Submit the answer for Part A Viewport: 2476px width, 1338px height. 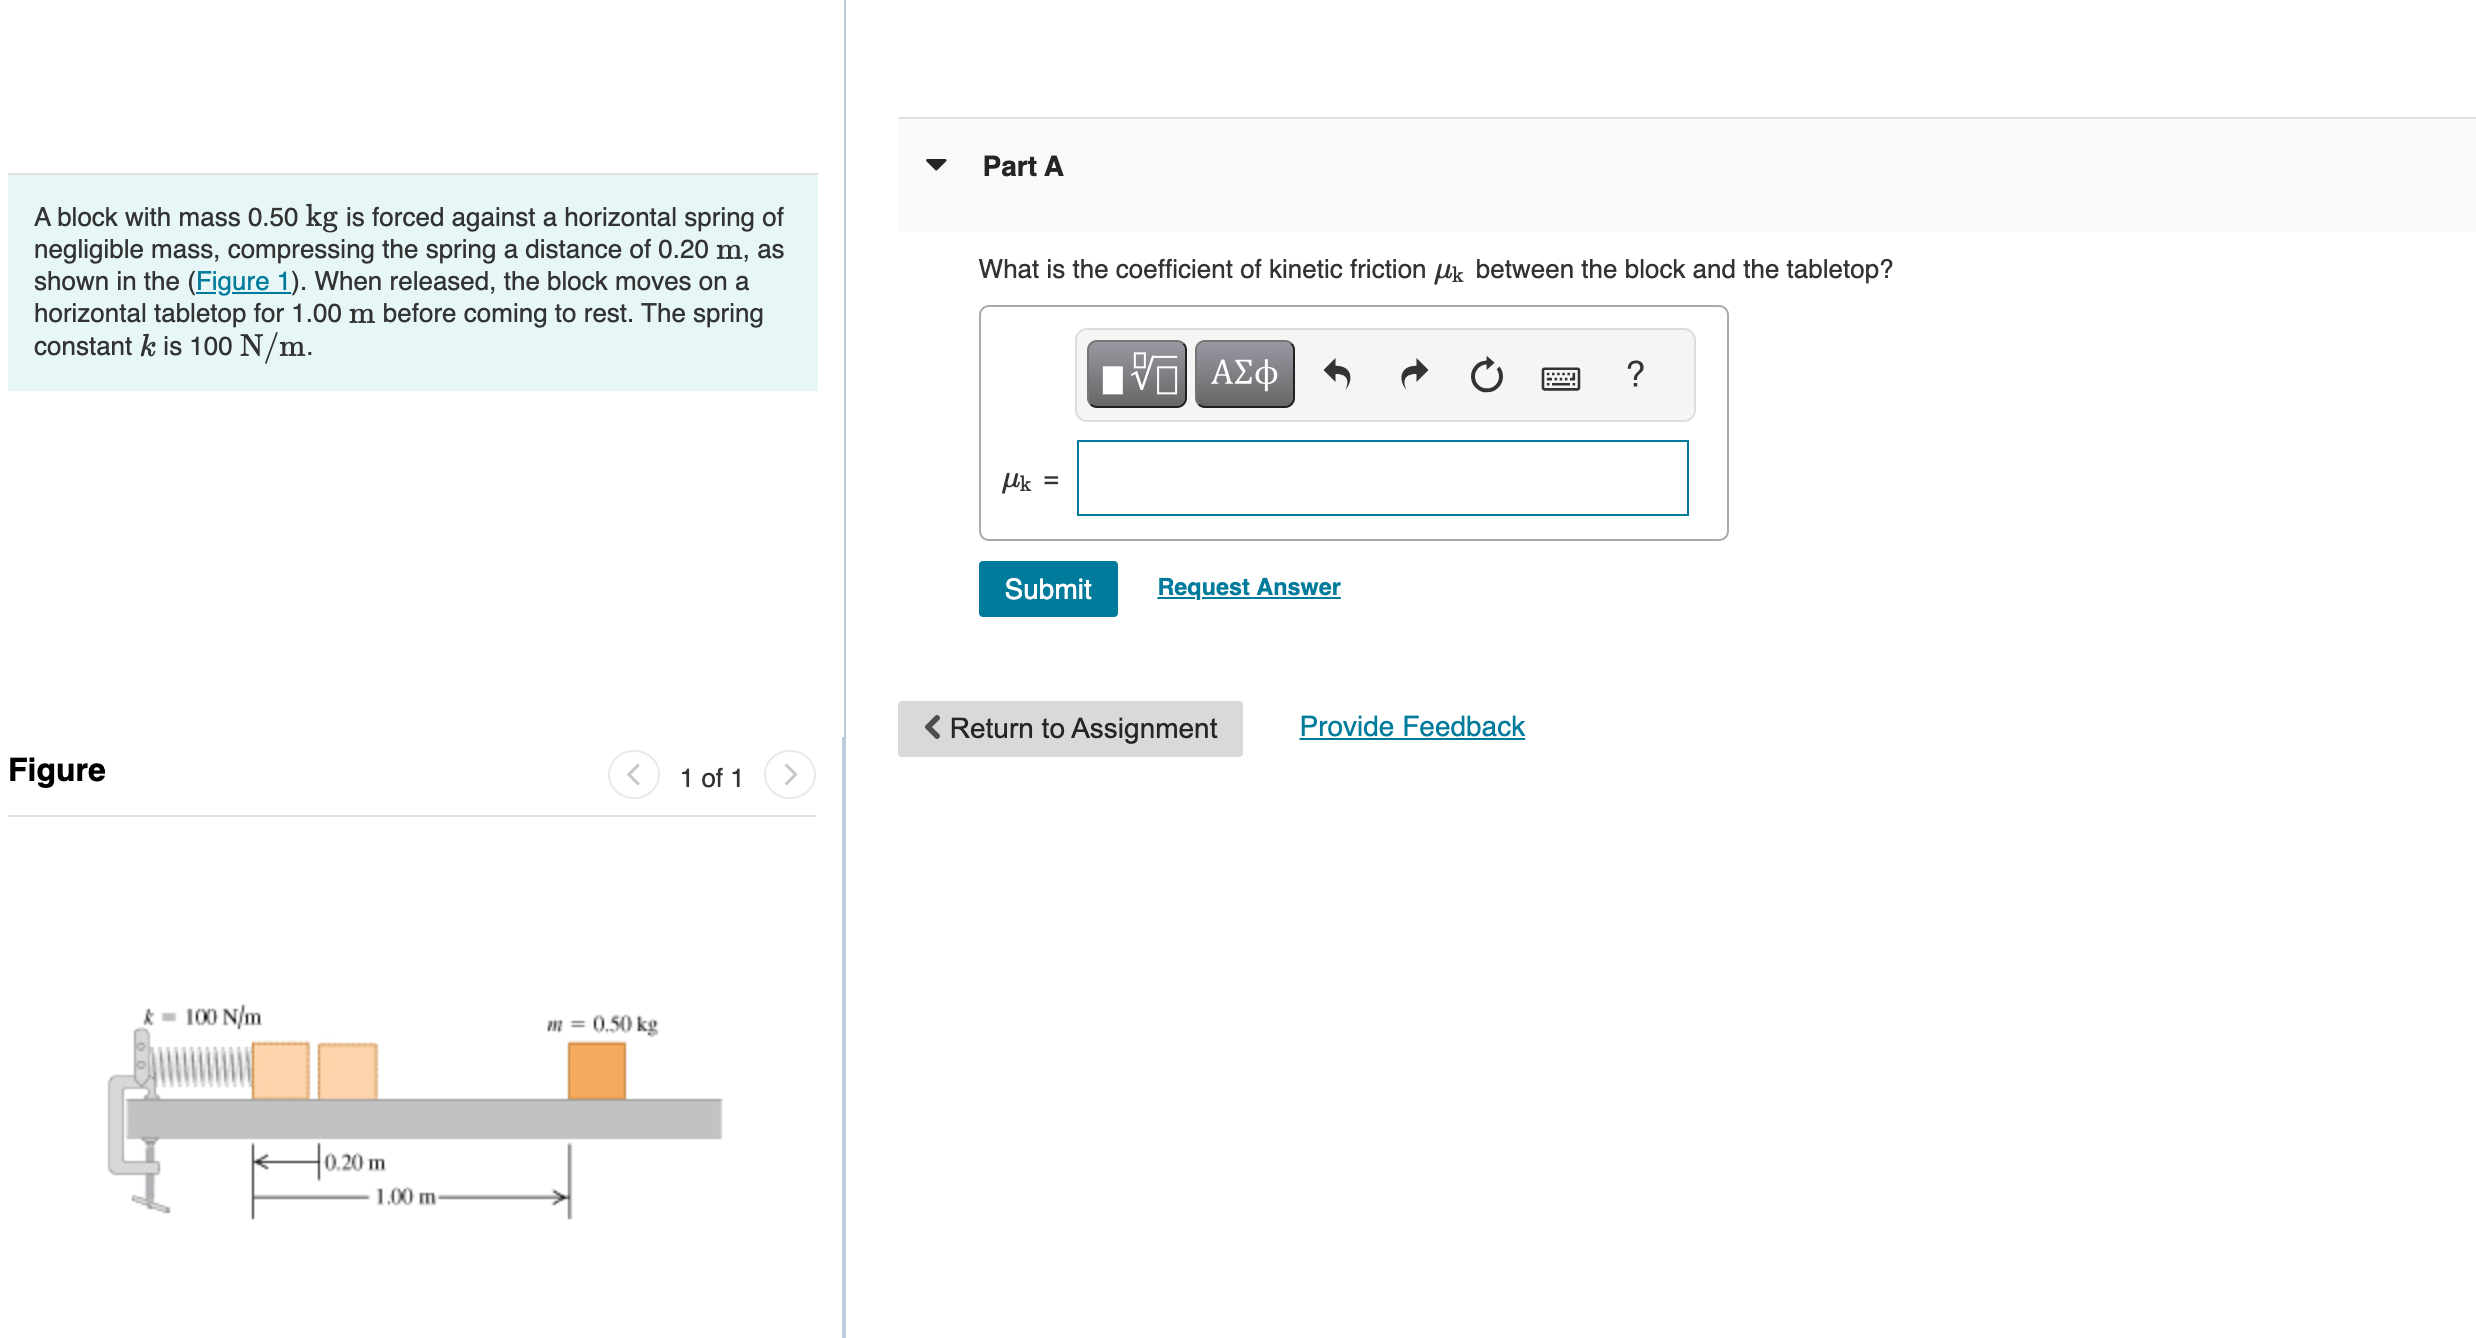pos(1048,589)
